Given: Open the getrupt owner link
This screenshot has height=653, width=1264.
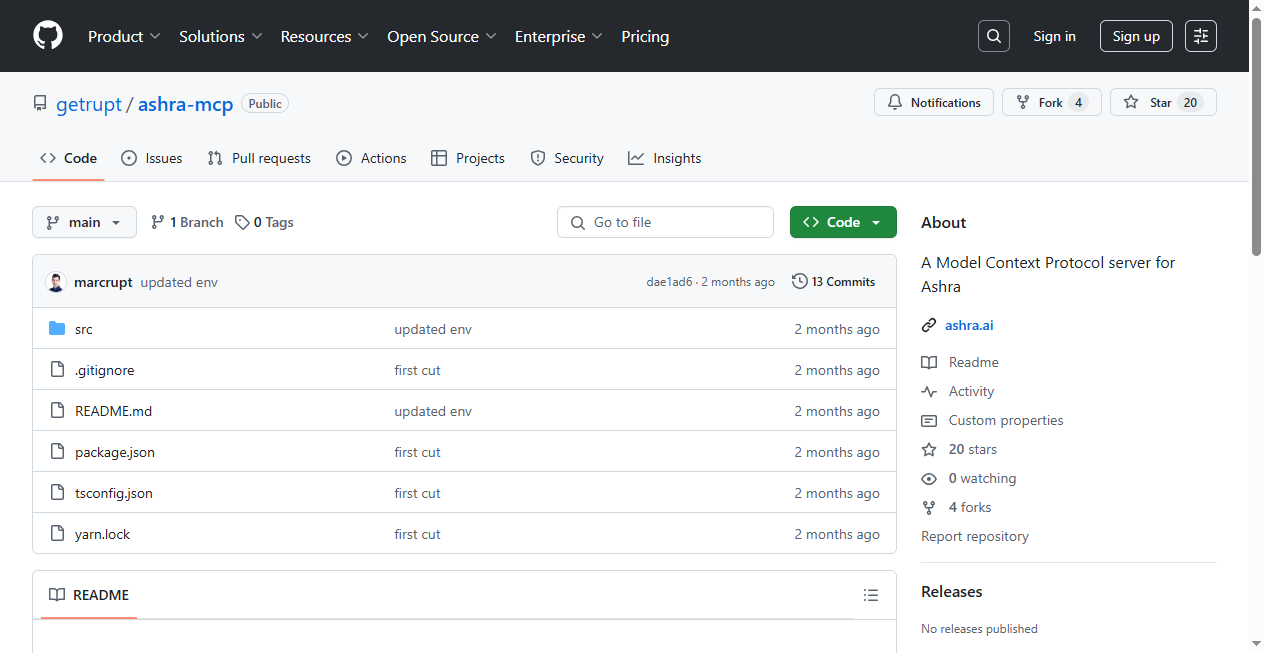Looking at the screenshot, I should point(89,104).
